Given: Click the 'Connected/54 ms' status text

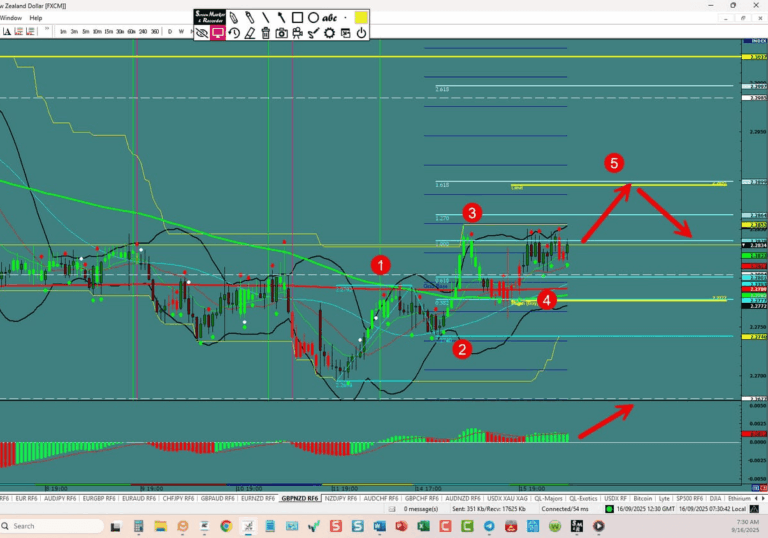Looking at the screenshot, I should click(x=565, y=509).
